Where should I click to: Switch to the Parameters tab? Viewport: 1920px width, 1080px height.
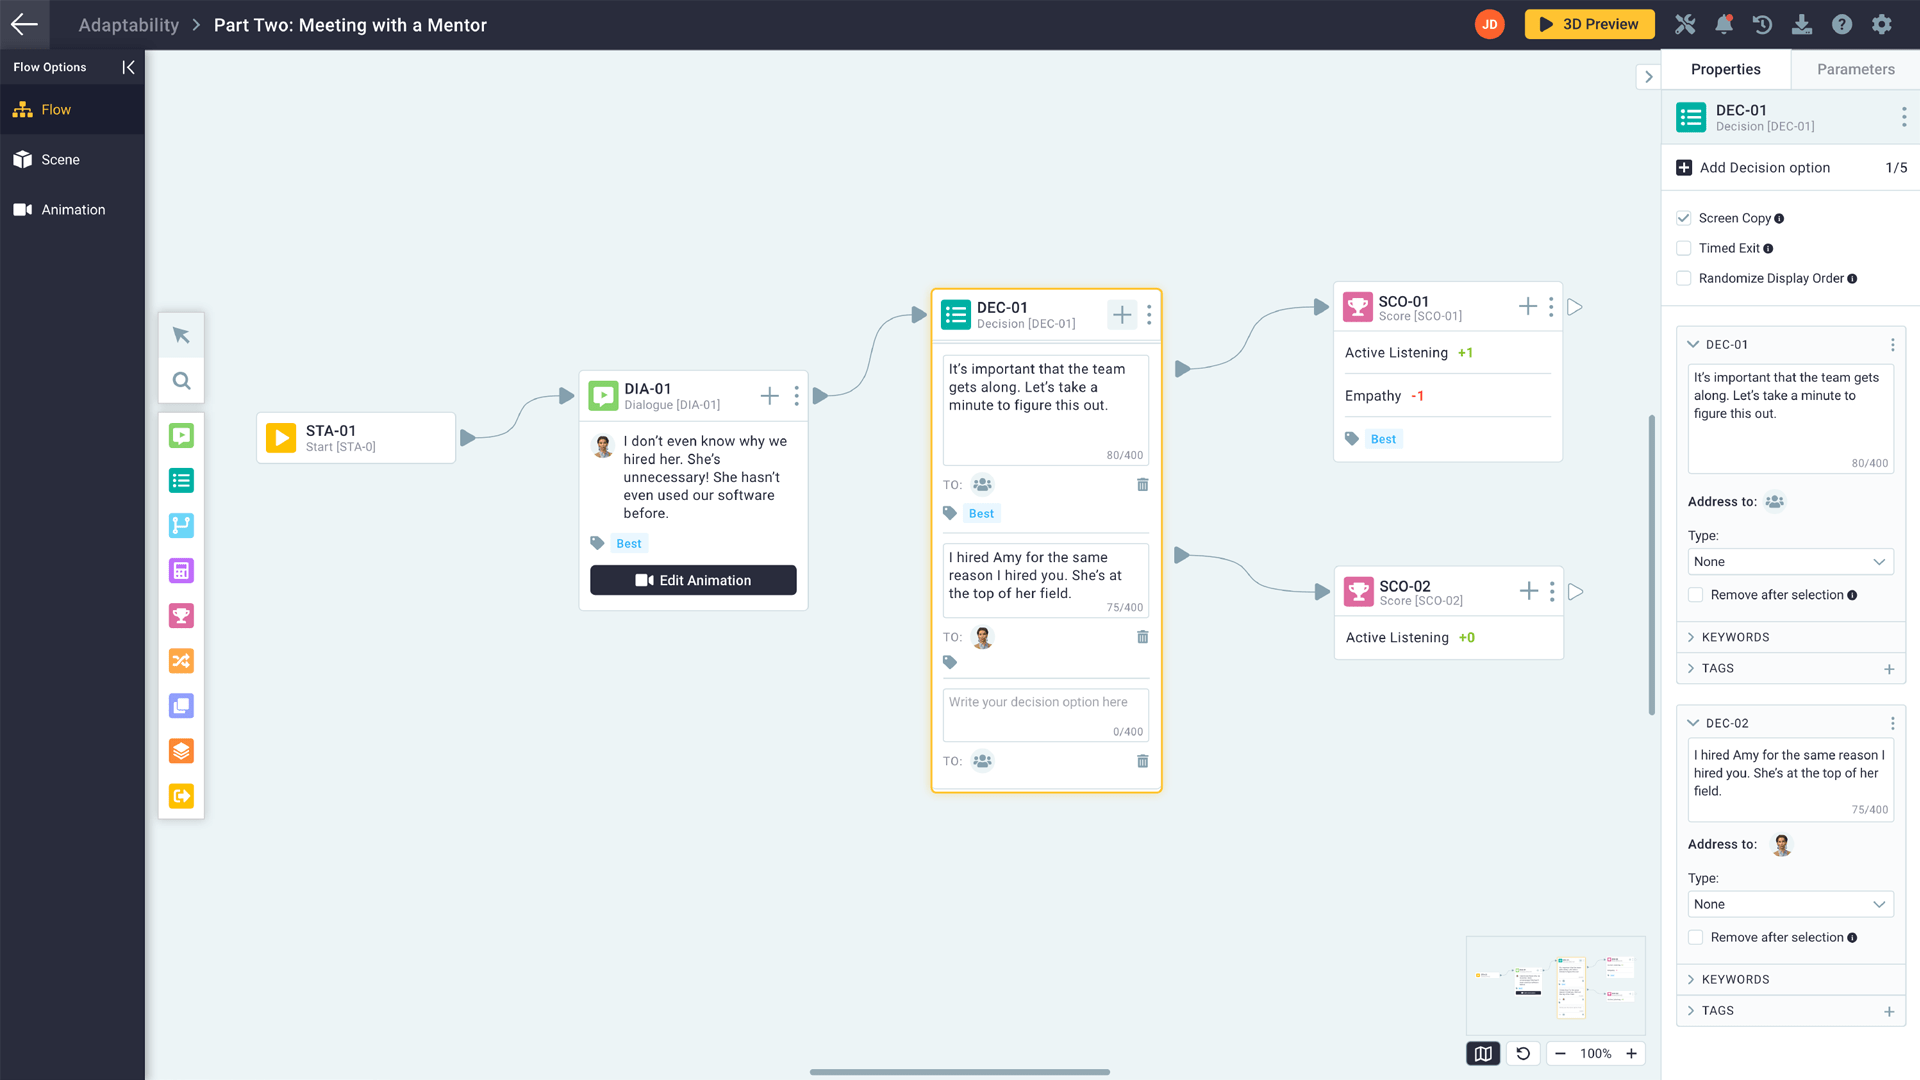pyautogui.click(x=1855, y=70)
